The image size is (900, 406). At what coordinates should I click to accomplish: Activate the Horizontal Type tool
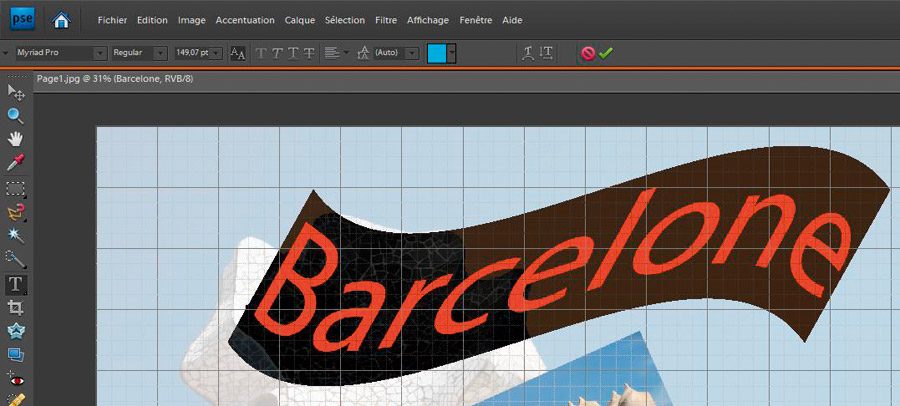16,284
